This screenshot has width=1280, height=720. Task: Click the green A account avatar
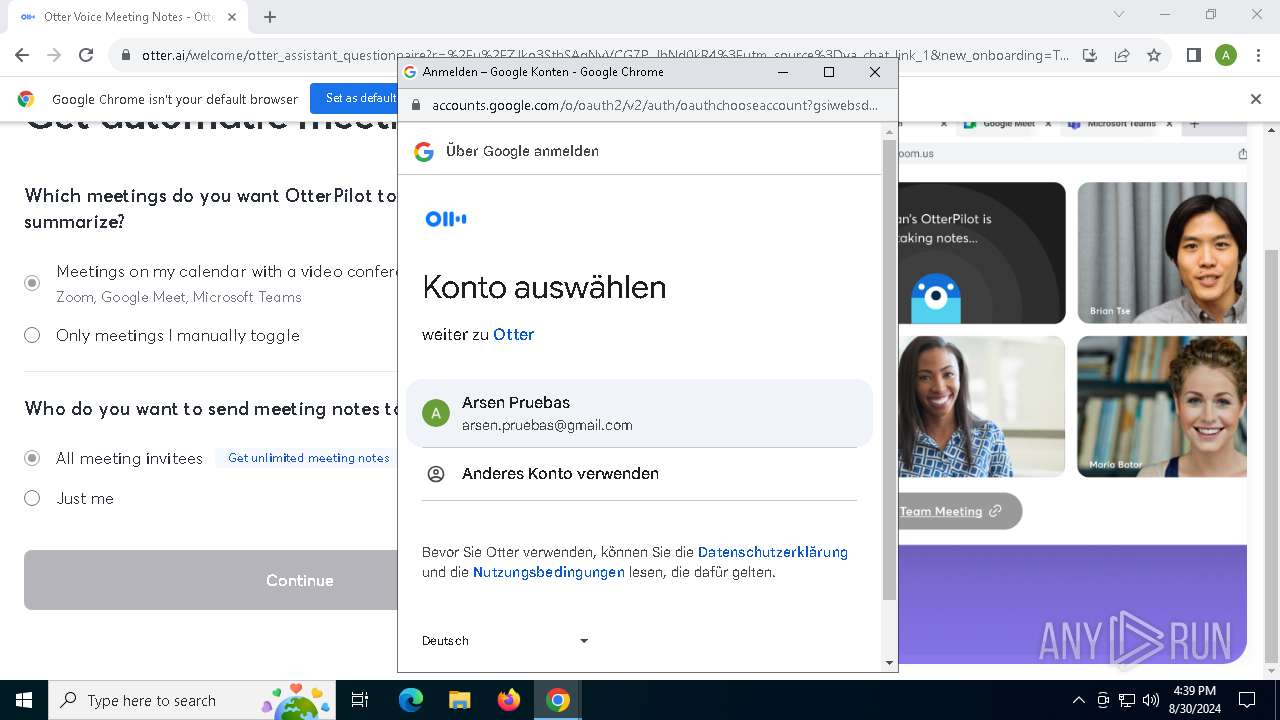point(436,413)
